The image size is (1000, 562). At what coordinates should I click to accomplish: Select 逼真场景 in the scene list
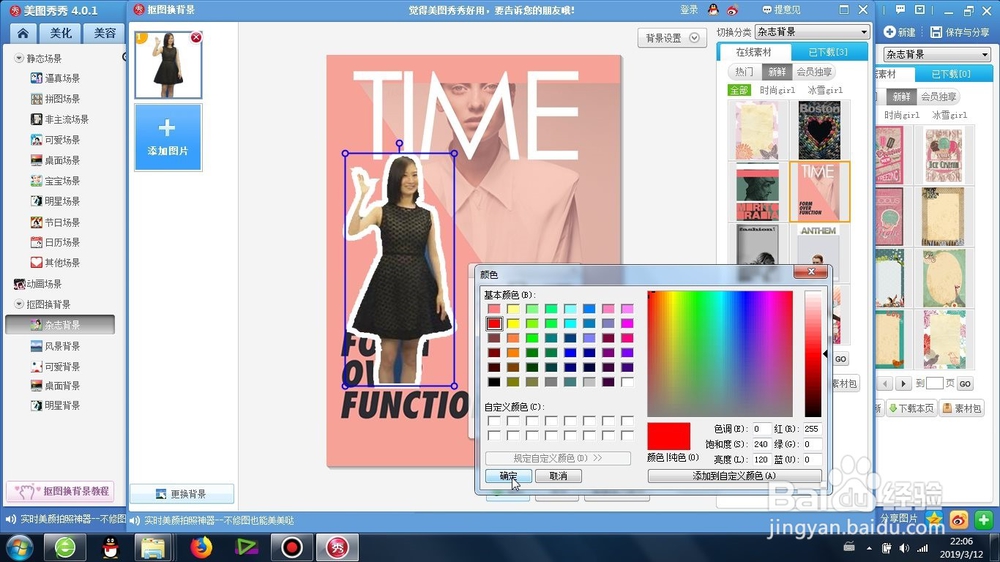(x=55, y=78)
